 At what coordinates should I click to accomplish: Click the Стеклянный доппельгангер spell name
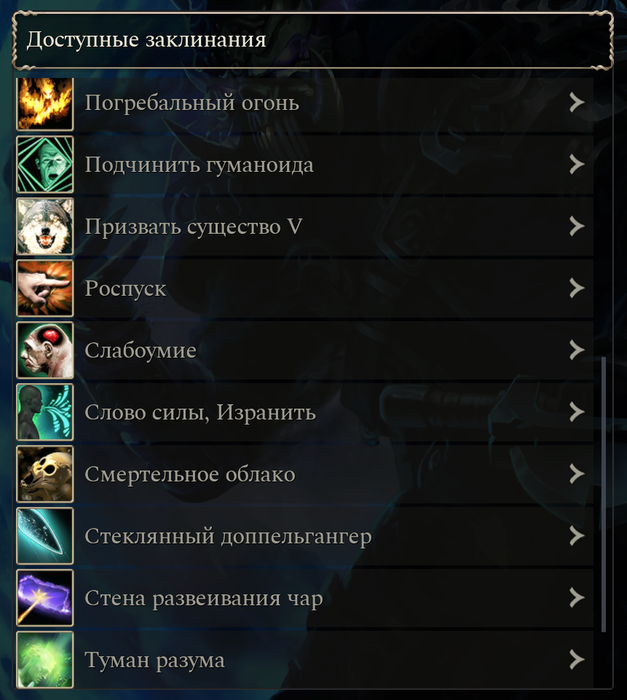click(228, 536)
